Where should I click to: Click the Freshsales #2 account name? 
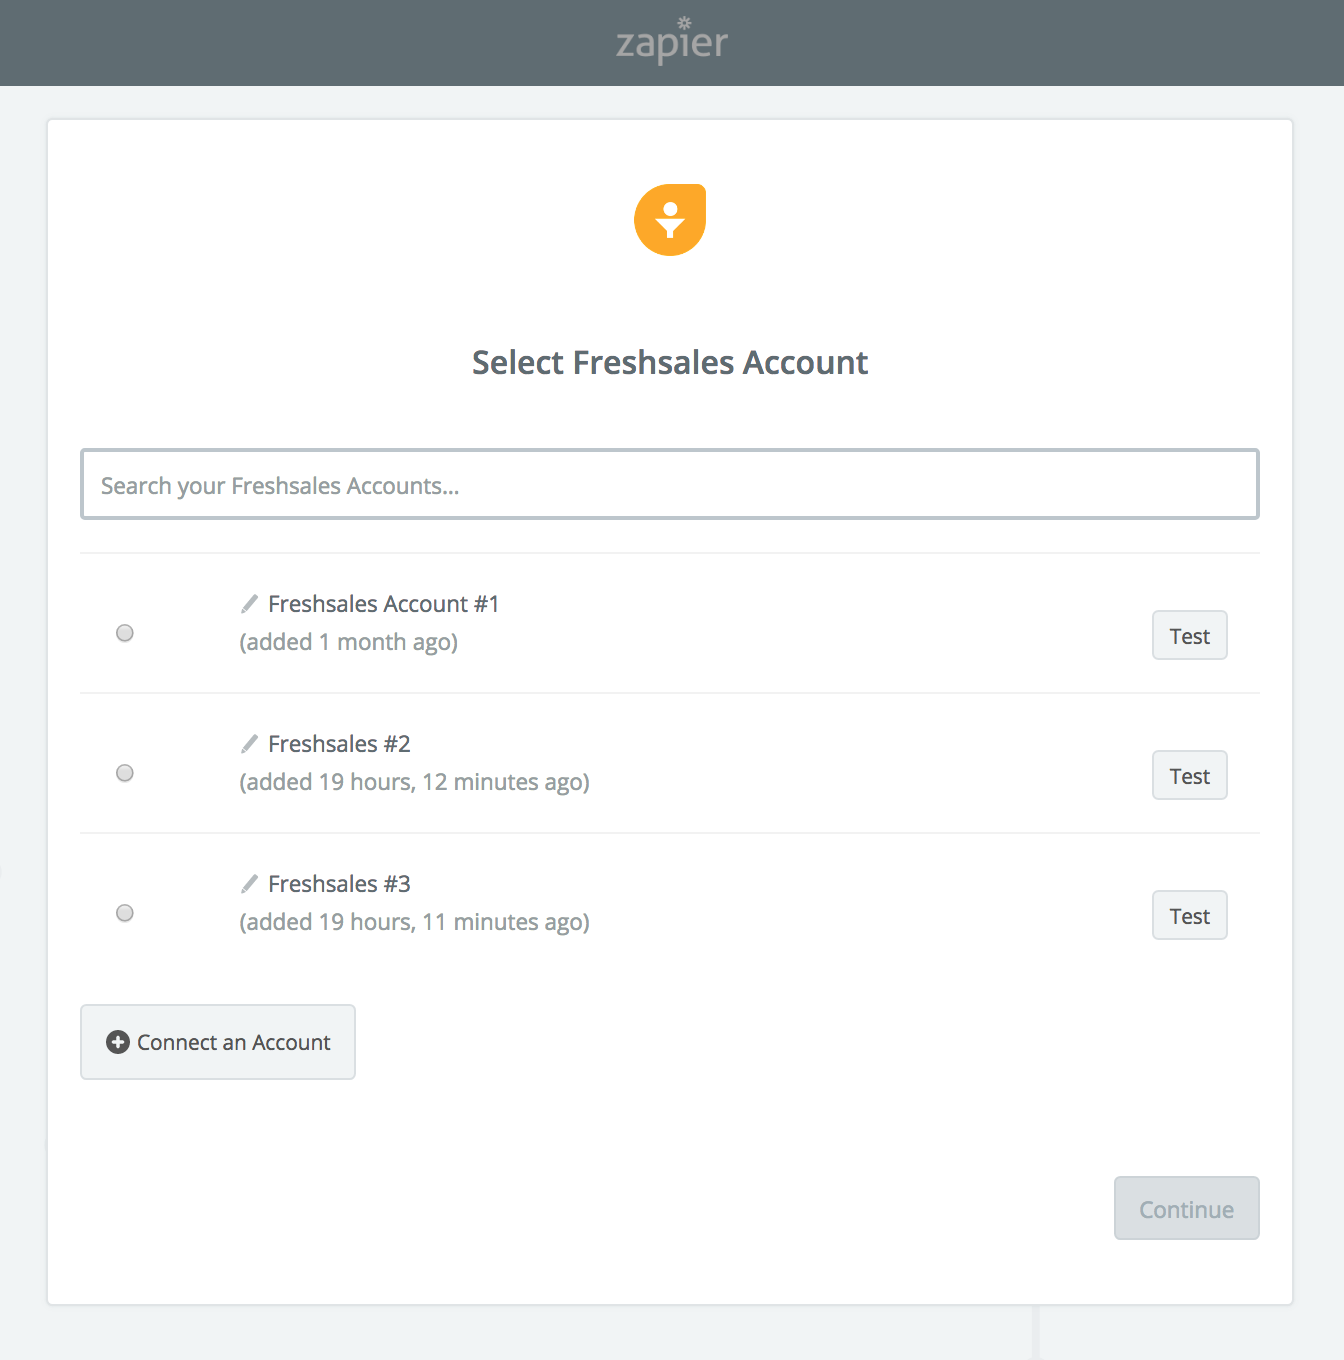tap(339, 744)
